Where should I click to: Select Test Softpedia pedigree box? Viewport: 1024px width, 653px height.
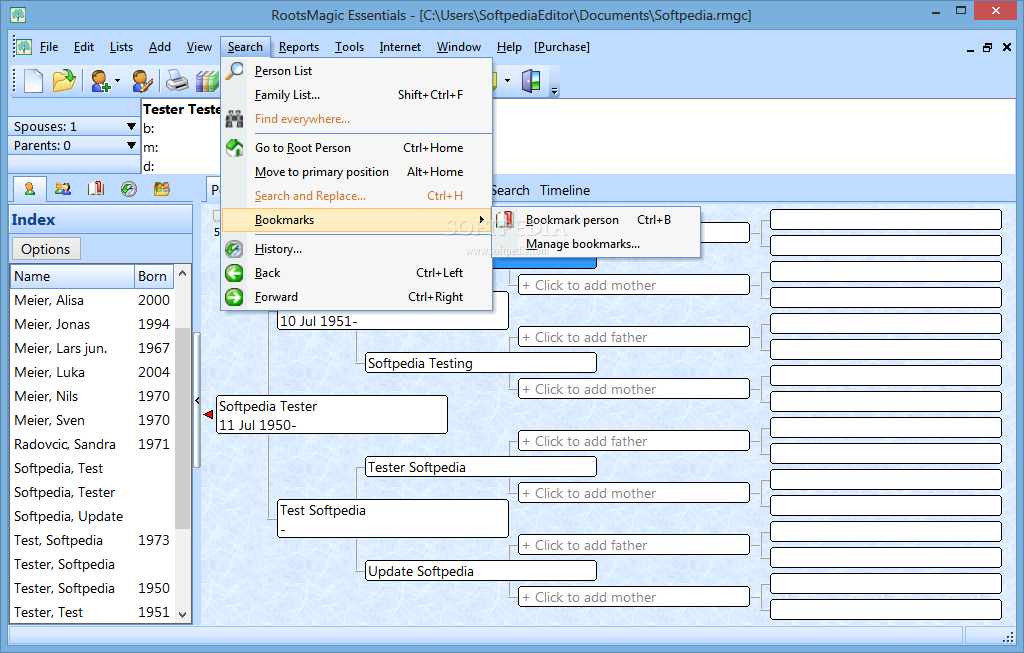(392, 518)
